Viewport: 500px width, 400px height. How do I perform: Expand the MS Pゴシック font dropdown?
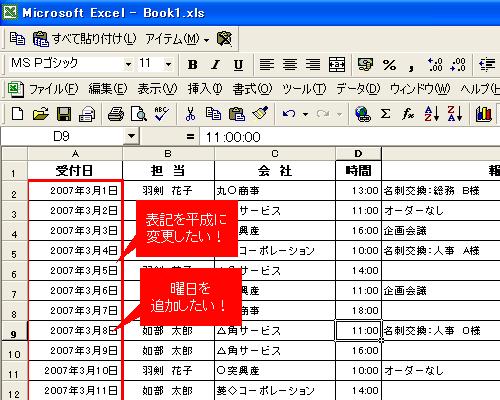click(x=128, y=64)
